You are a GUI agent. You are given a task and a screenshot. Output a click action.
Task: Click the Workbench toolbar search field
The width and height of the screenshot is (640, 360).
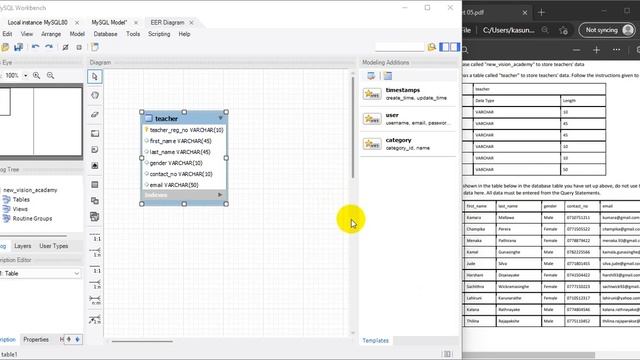[x=400, y=47]
